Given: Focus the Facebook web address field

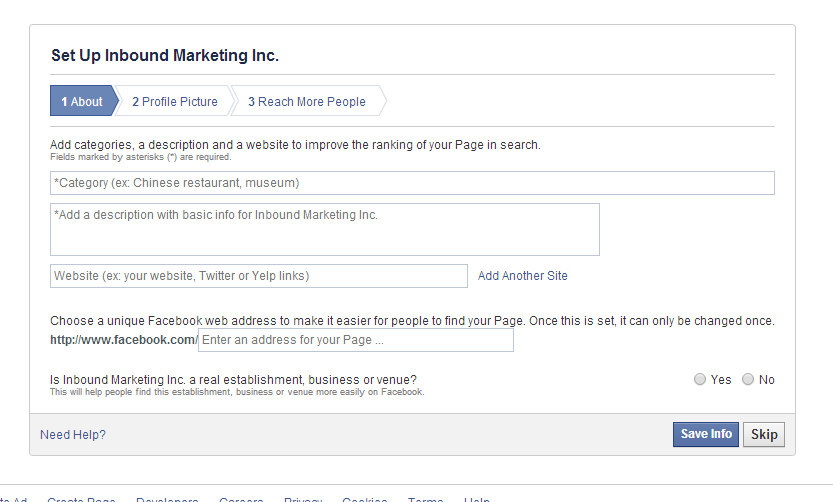Looking at the screenshot, I should pyautogui.click(x=356, y=340).
